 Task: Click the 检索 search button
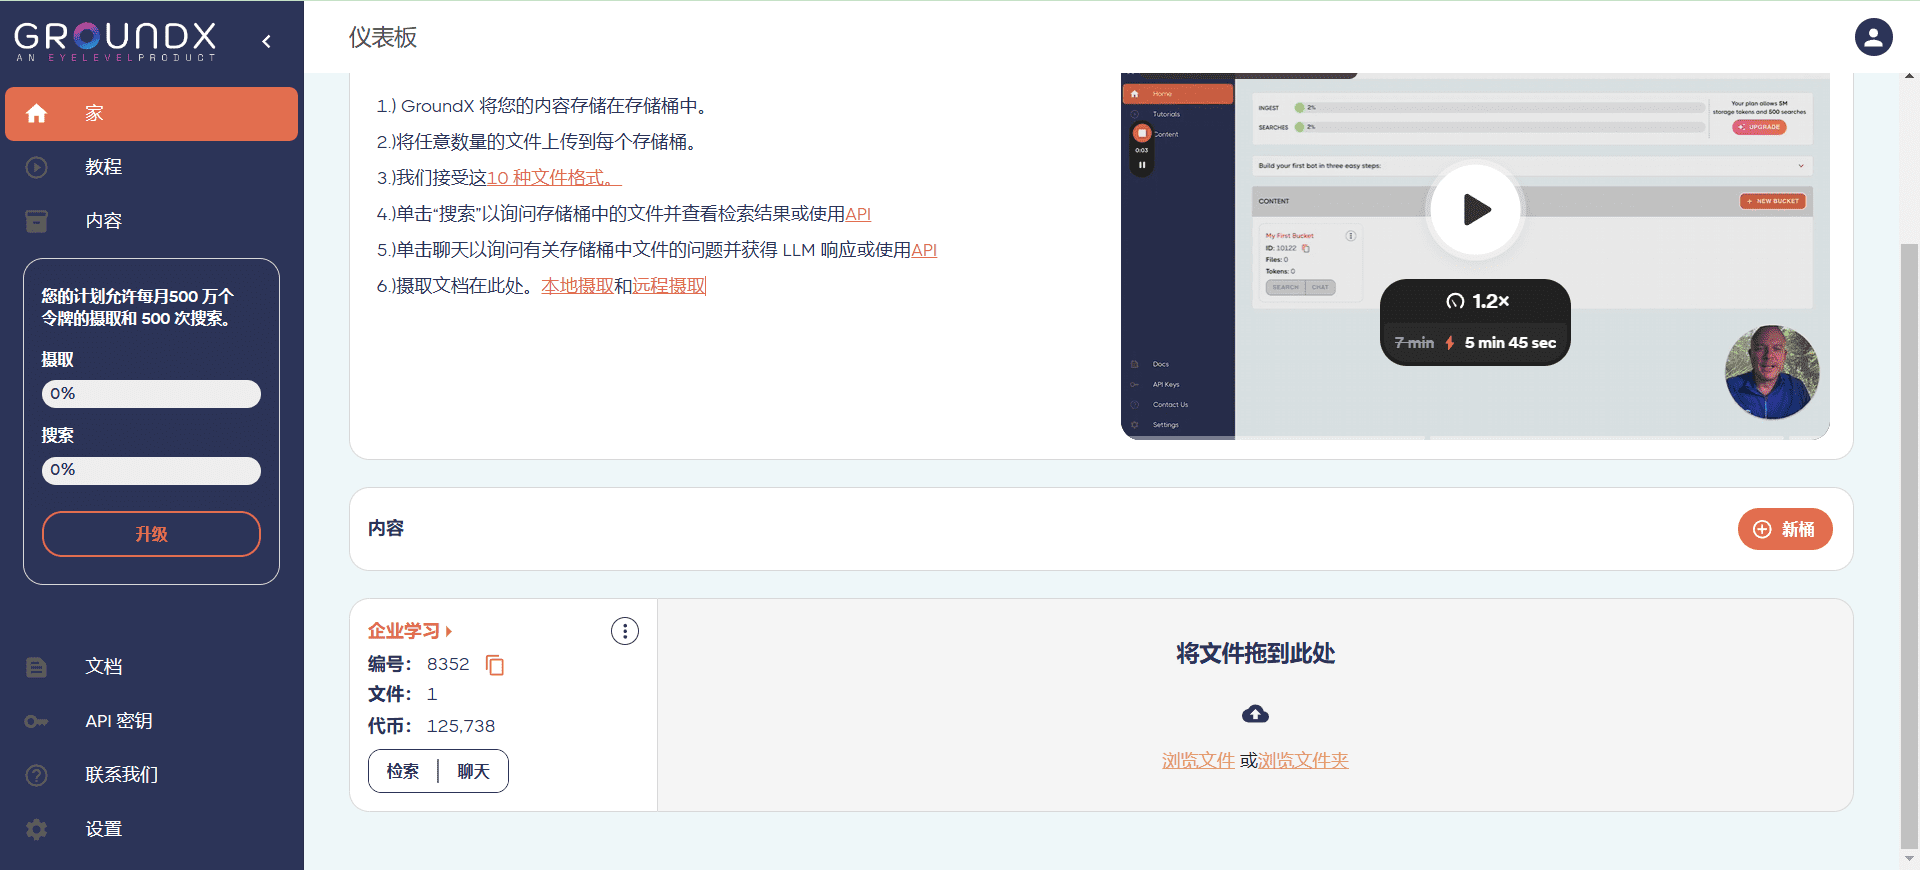tap(403, 771)
